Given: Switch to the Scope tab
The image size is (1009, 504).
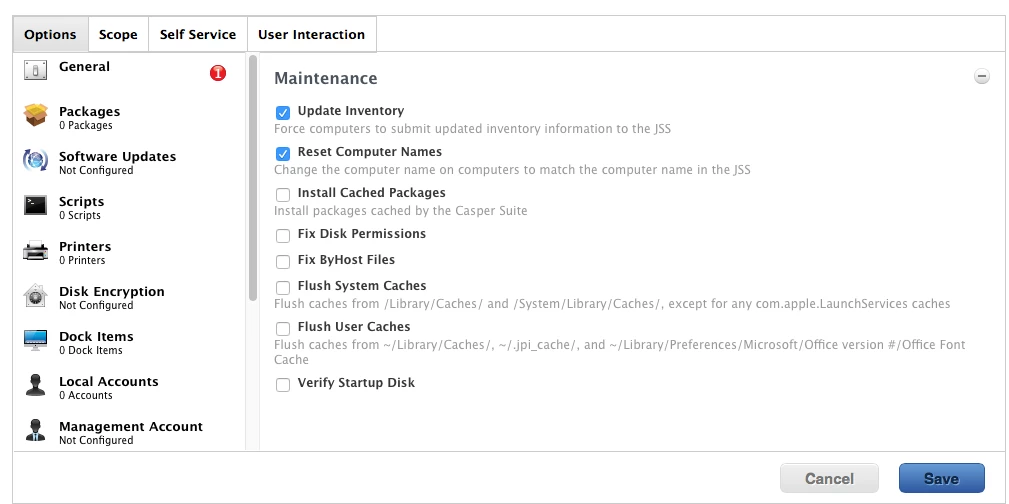Looking at the screenshot, I should (x=118, y=34).
